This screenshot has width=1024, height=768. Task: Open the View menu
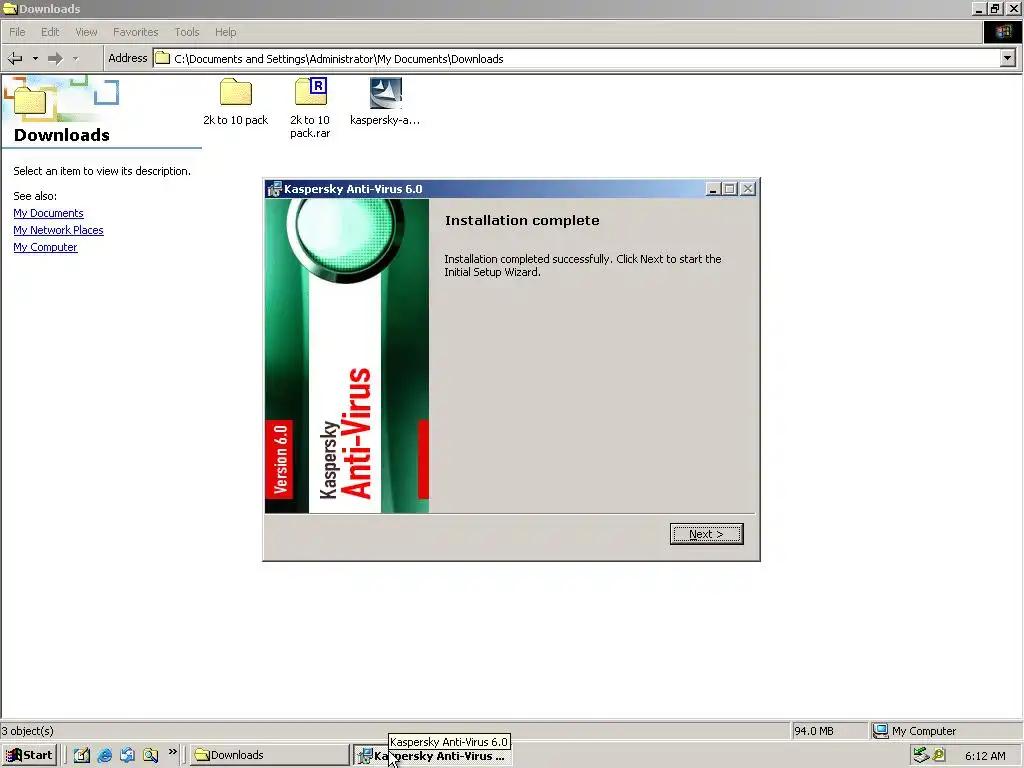86,32
